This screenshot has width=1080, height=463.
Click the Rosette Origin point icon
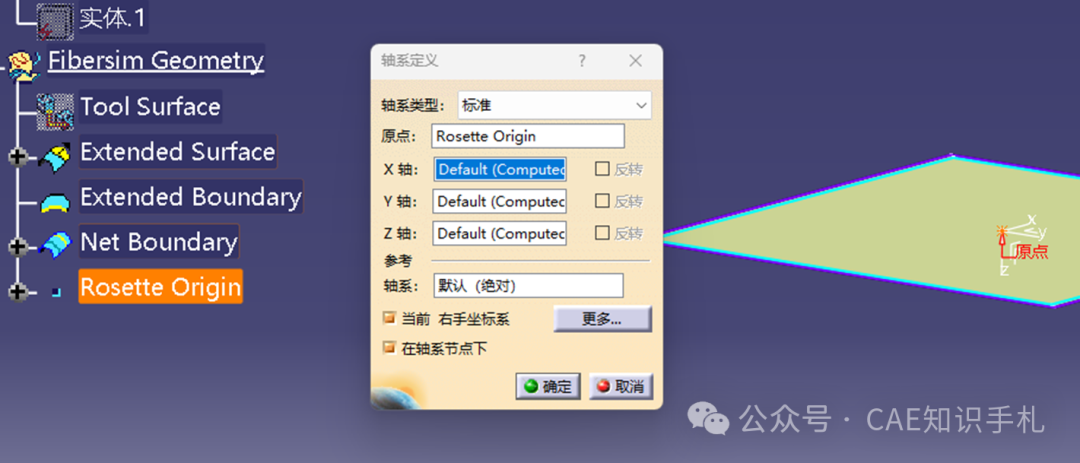click(x=56, y=292)
